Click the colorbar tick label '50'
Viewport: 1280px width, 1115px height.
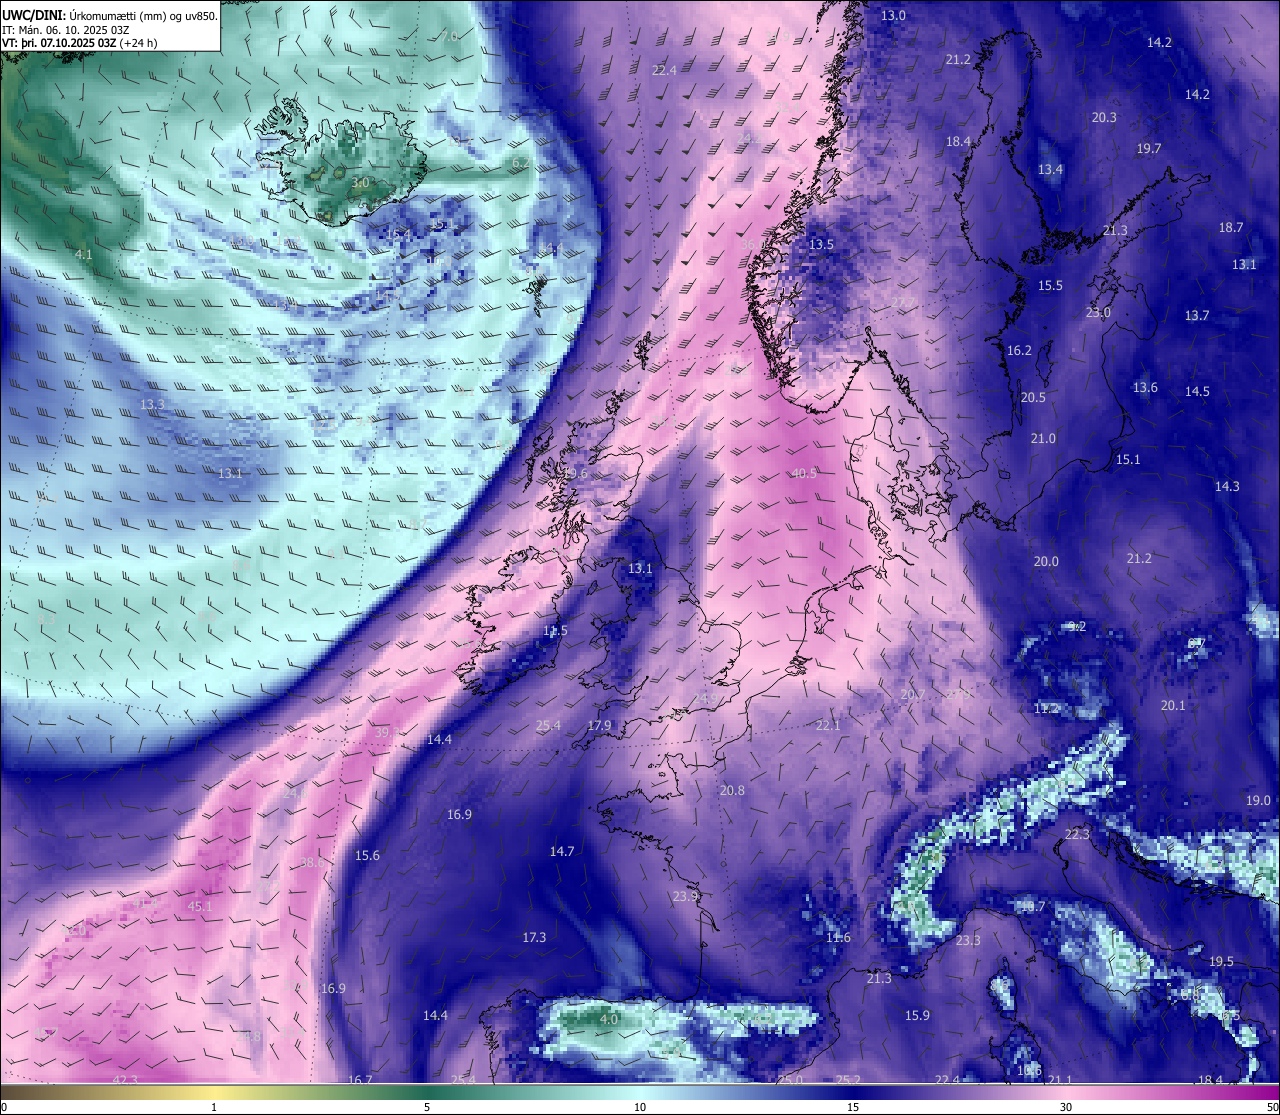[x=1271, y=1107]
